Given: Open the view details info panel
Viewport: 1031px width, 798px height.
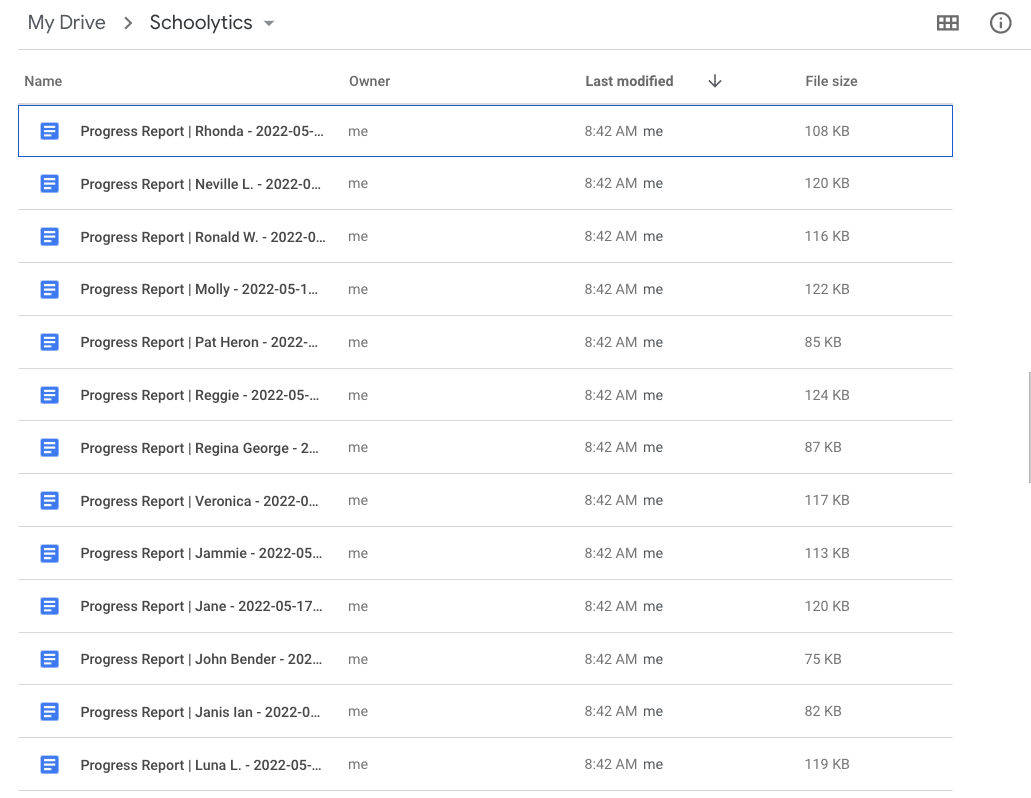Looking at the screenshot, I should pos(1000,23).
